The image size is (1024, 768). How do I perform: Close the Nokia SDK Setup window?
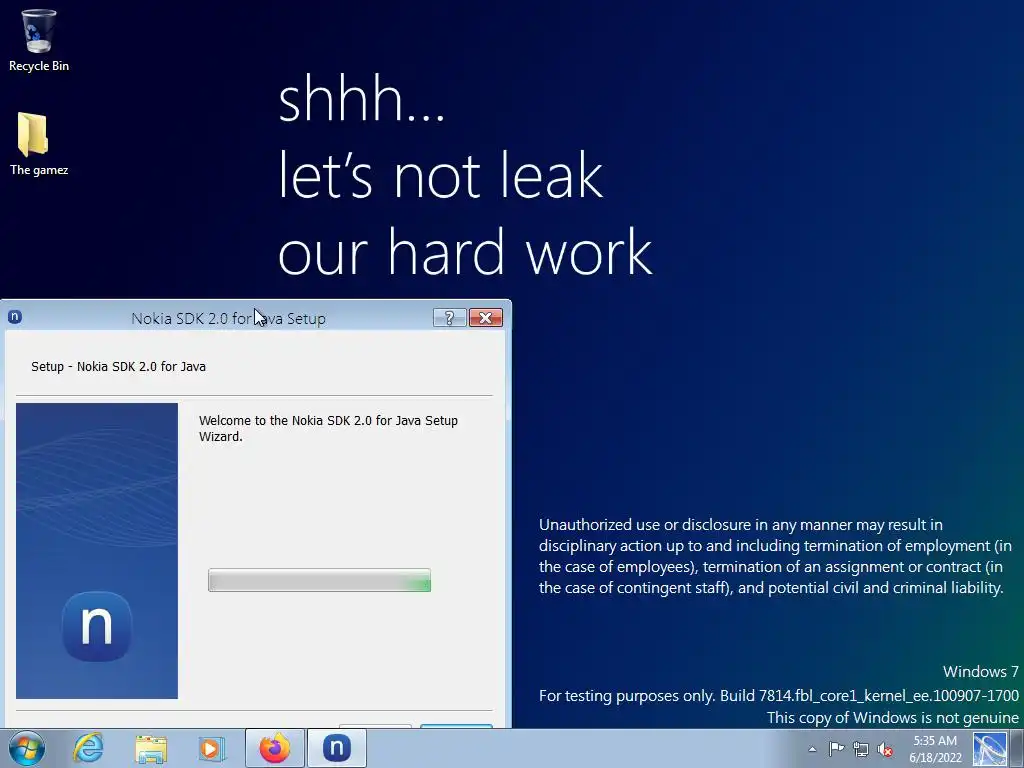486,318
